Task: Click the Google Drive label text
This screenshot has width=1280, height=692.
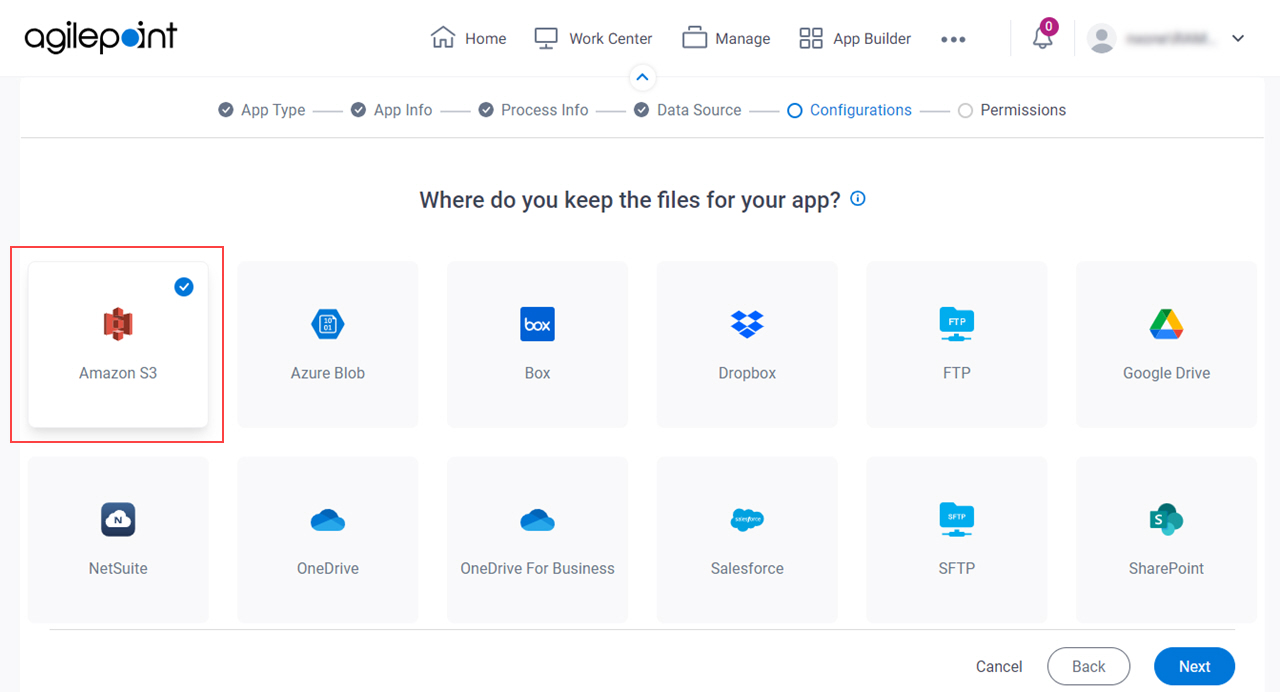Action: pos(1167,373)
